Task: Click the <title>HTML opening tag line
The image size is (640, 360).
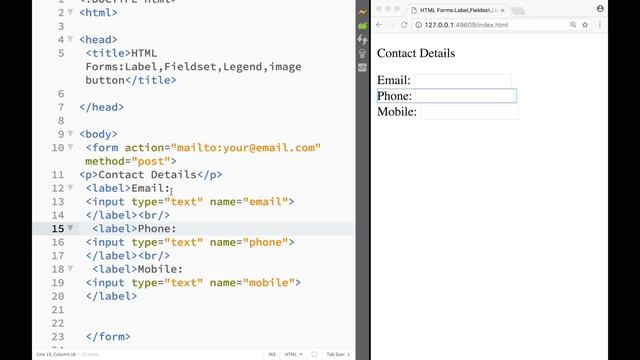Action: pyautogui.click(x=121, y=53)
